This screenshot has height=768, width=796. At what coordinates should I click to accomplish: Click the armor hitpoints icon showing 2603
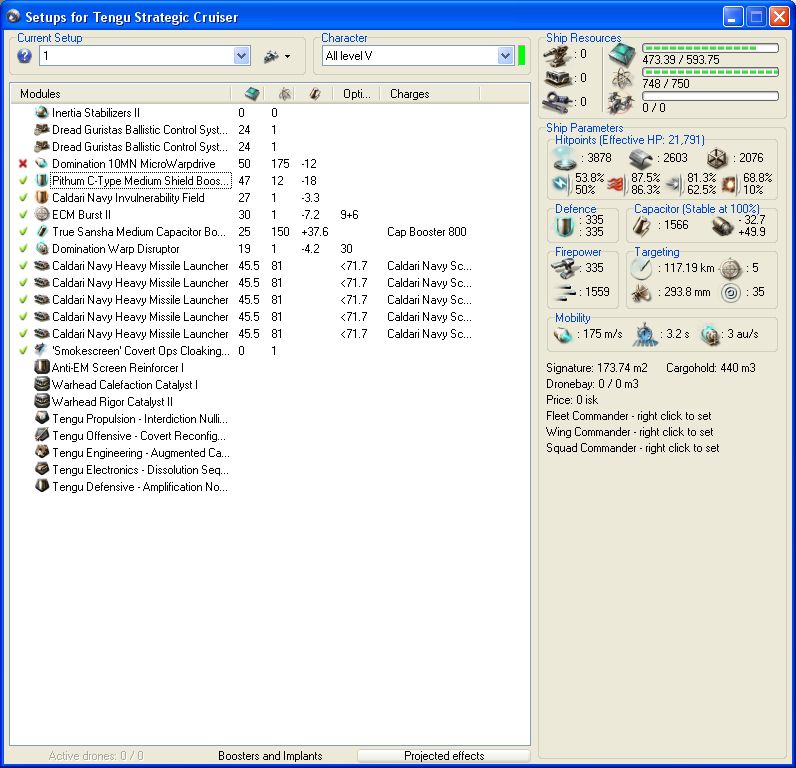pos(641,159)
